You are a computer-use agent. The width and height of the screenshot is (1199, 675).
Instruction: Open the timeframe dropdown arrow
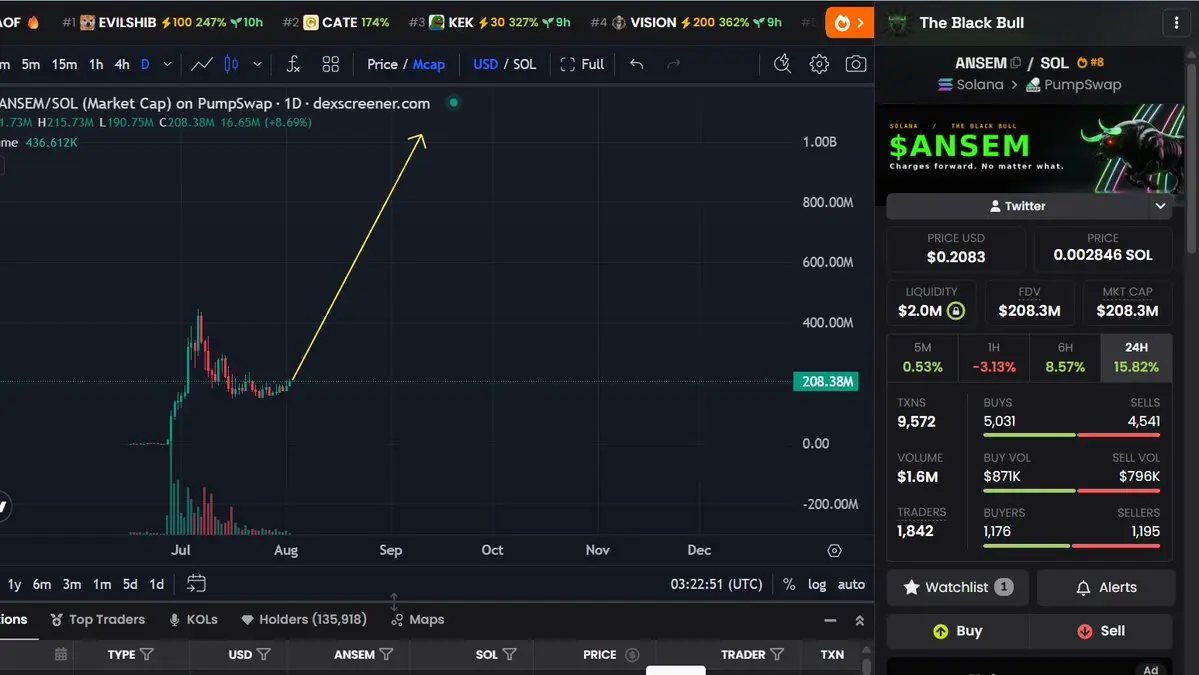(x=167, y=64)
